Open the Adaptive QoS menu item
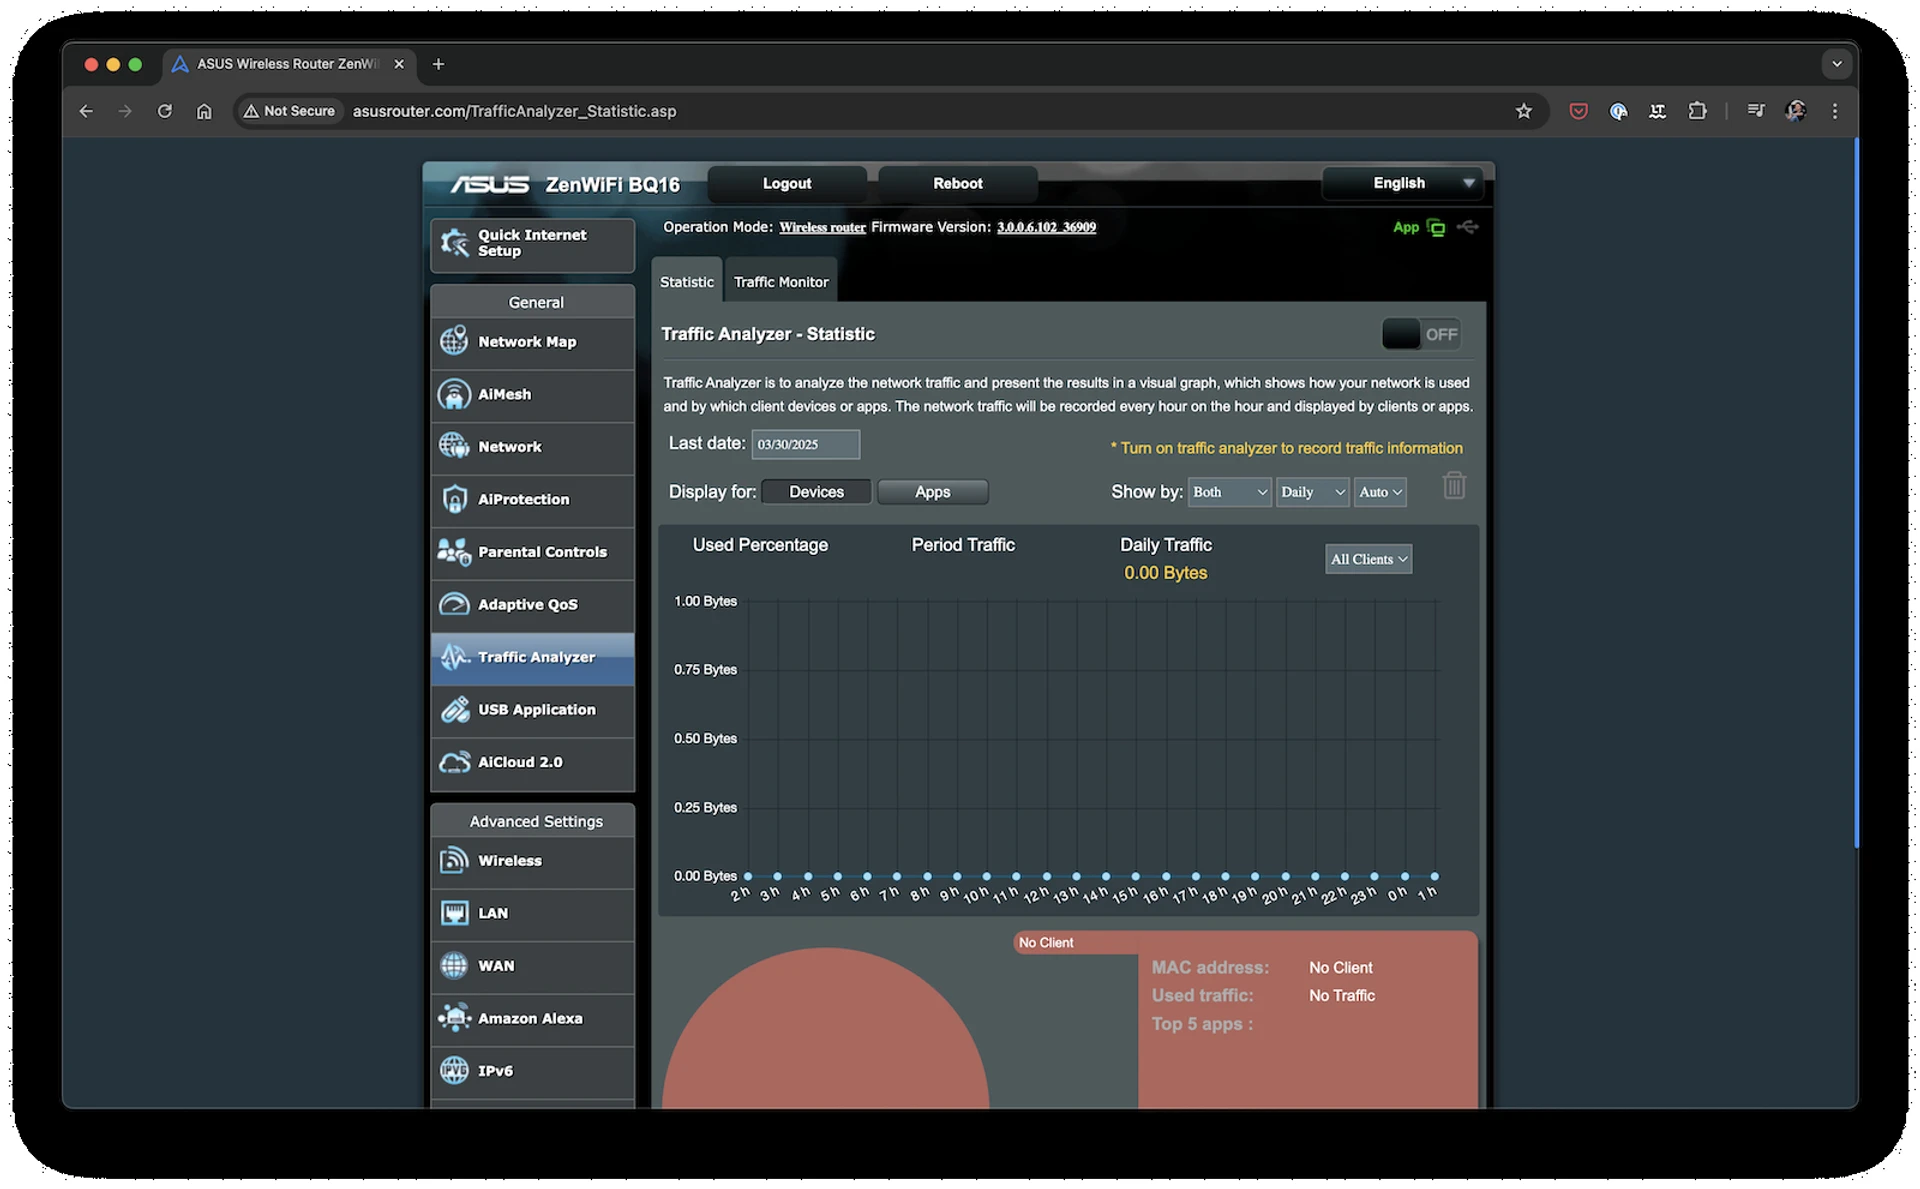Screen dimensions: 1920x1189 point(533,604)
